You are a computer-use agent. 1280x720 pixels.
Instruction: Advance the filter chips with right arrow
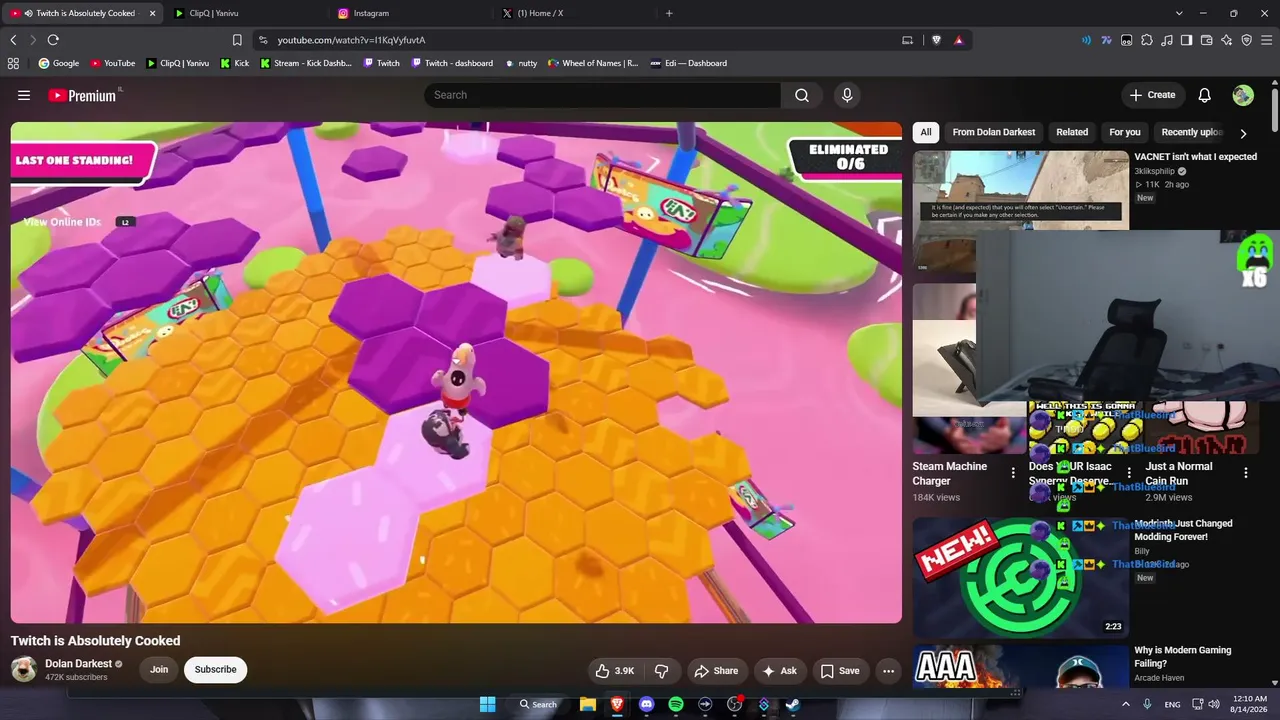pos(1243,133)
